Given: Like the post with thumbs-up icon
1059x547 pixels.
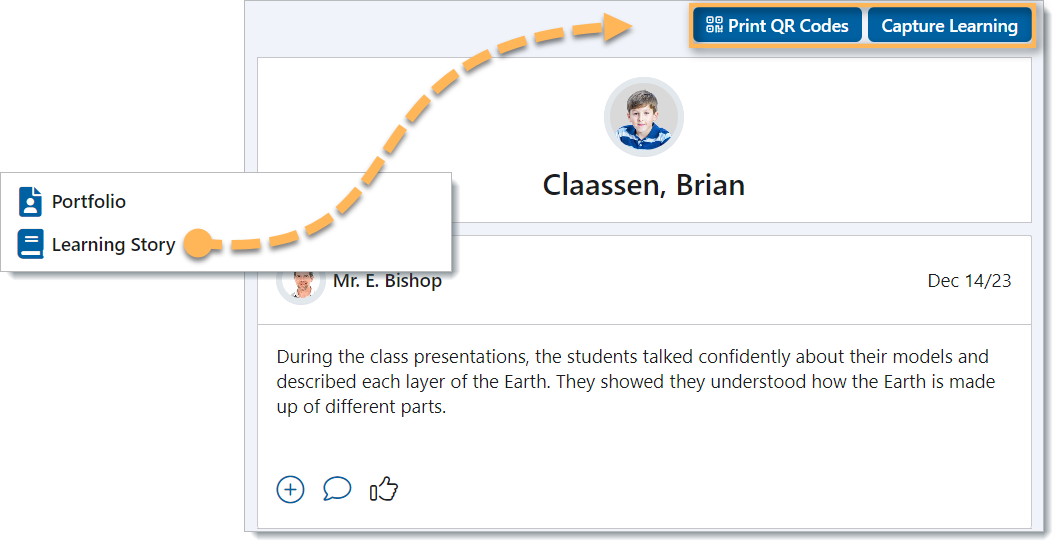Looking at the screenshot, I should [384, 488].
